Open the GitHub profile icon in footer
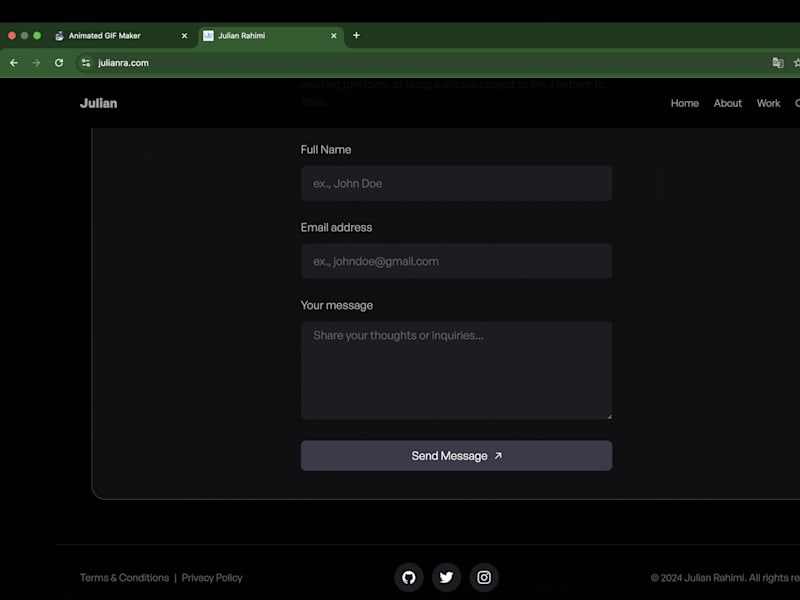Image resolution: width=800 pixels, height=600 pixels. 409,577
